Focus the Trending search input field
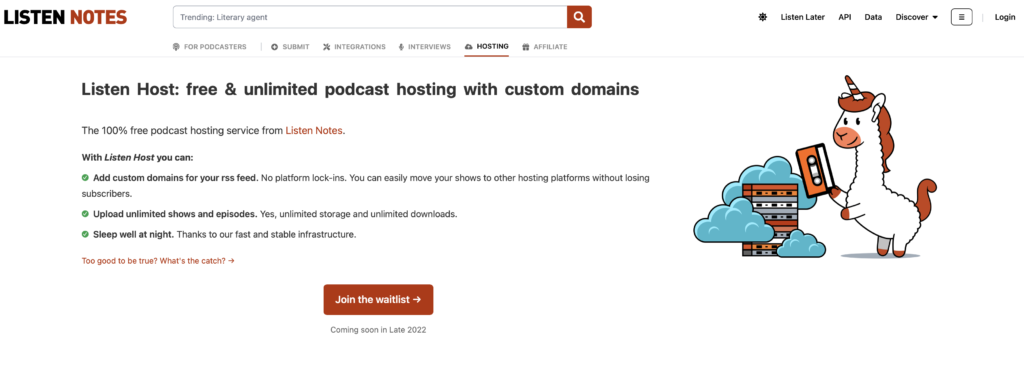This screenshot has width=1024, height=380. point(370,17)
